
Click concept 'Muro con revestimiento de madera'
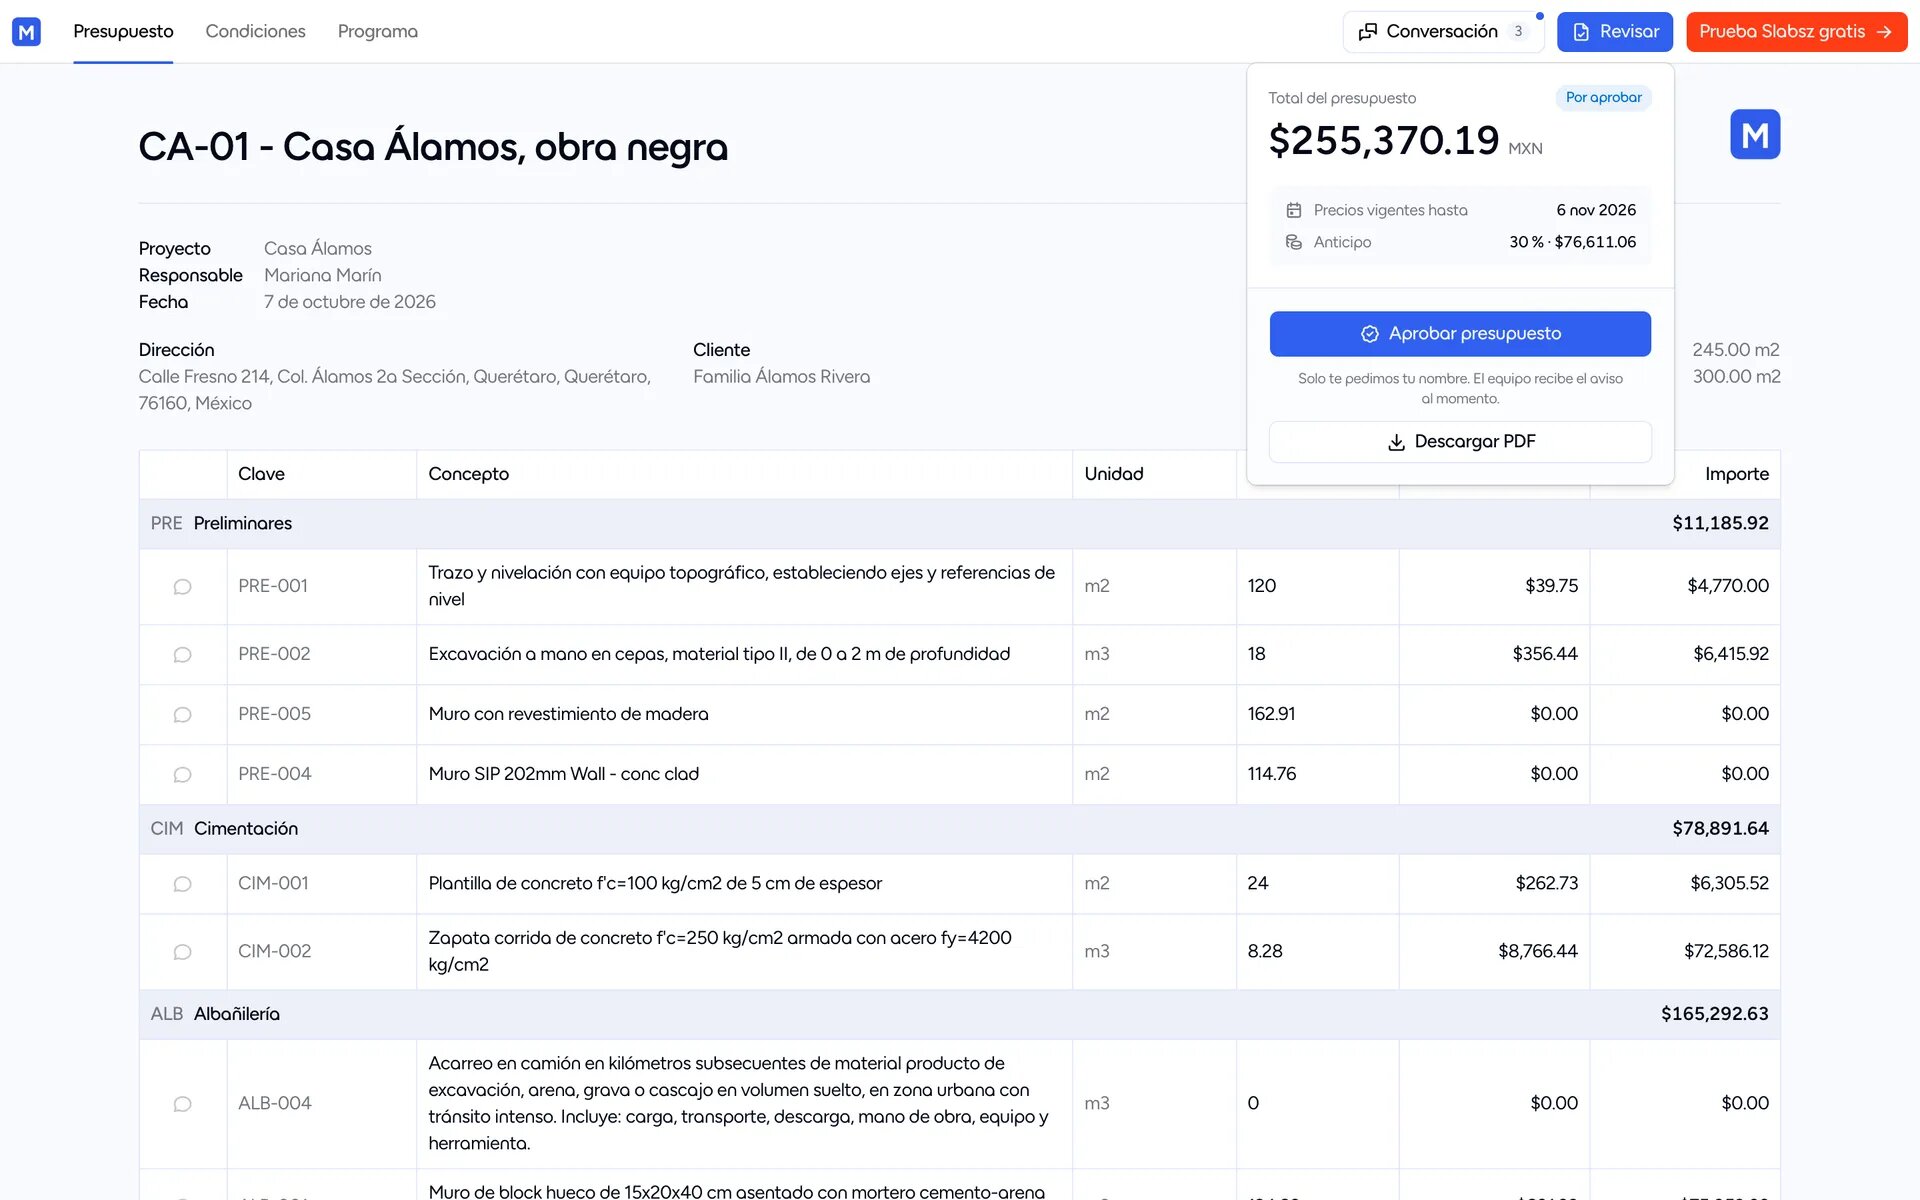(x=568, y=714)
